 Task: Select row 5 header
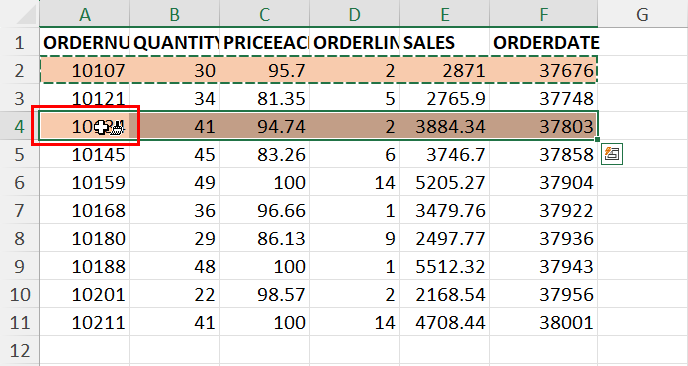[20, 154]
